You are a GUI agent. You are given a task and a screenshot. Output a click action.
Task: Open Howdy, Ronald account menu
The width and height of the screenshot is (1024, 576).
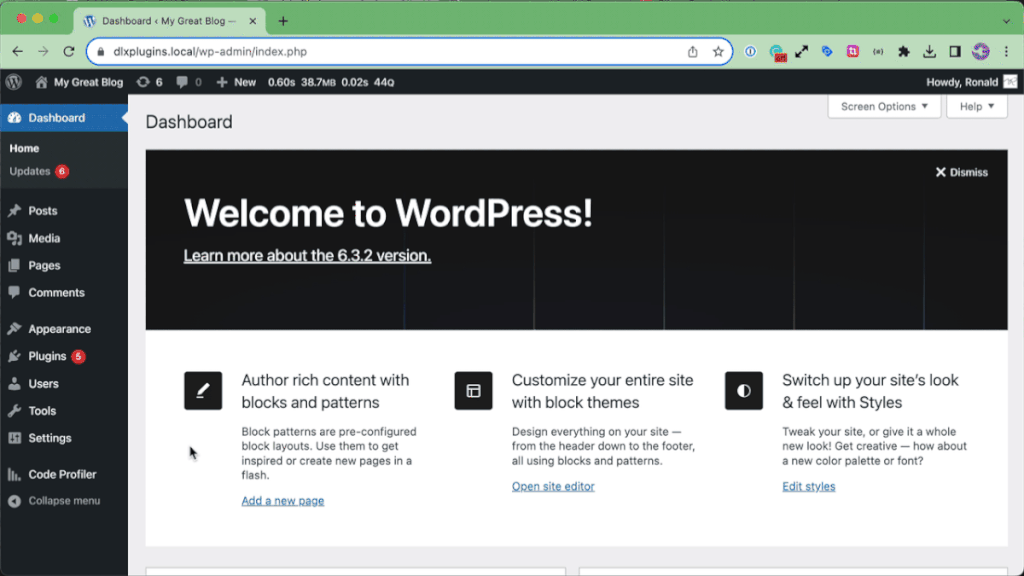pos(971,82)
